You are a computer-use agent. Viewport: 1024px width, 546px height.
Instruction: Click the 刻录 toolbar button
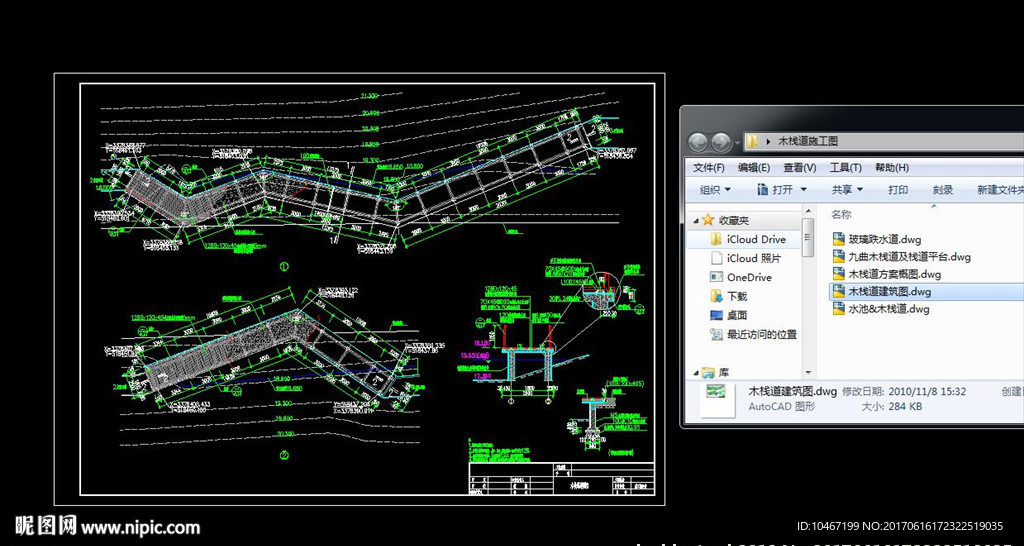[x=943, y=190]
